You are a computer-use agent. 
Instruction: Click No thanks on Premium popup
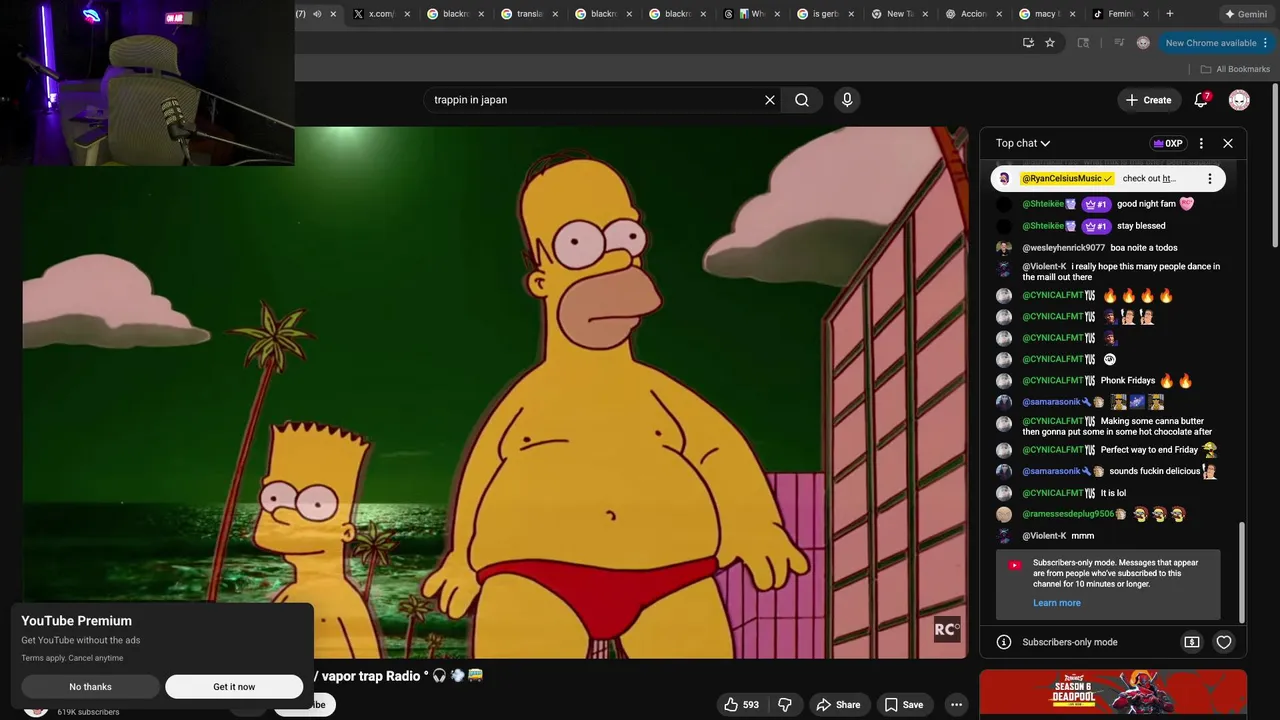pos(90,687)
